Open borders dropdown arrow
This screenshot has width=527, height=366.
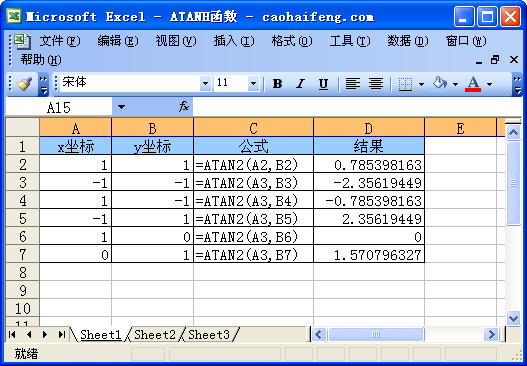tap(421, 84)
